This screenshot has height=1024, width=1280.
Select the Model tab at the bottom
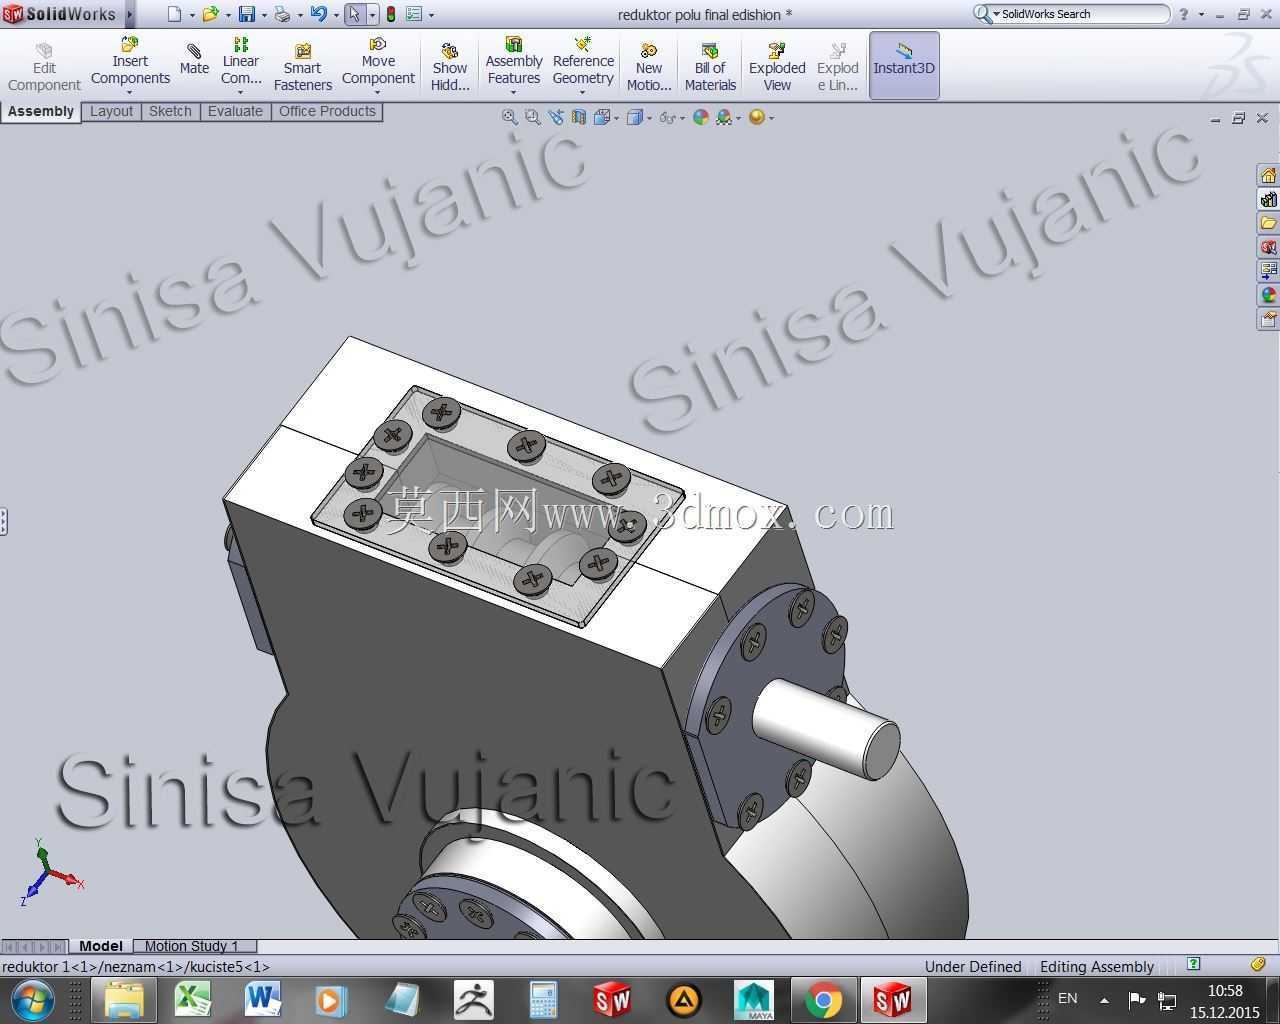click(101, 946)
